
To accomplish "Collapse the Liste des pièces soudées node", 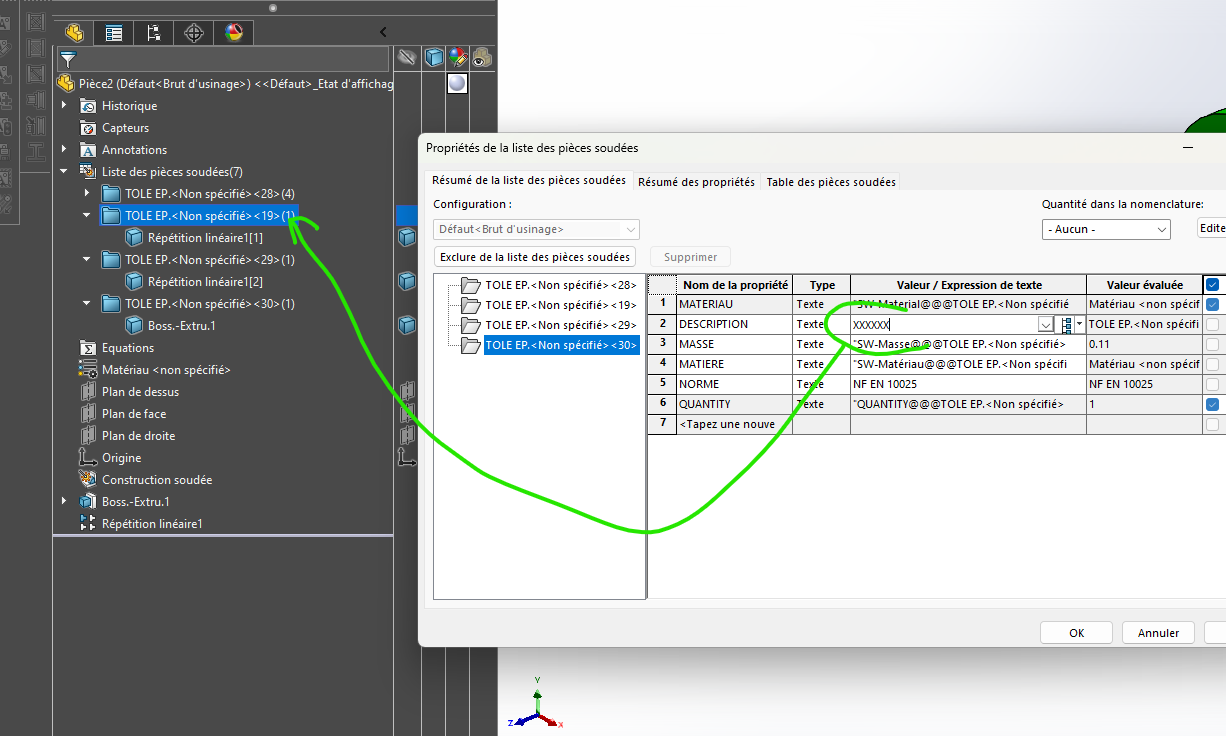I will (65, 172).
